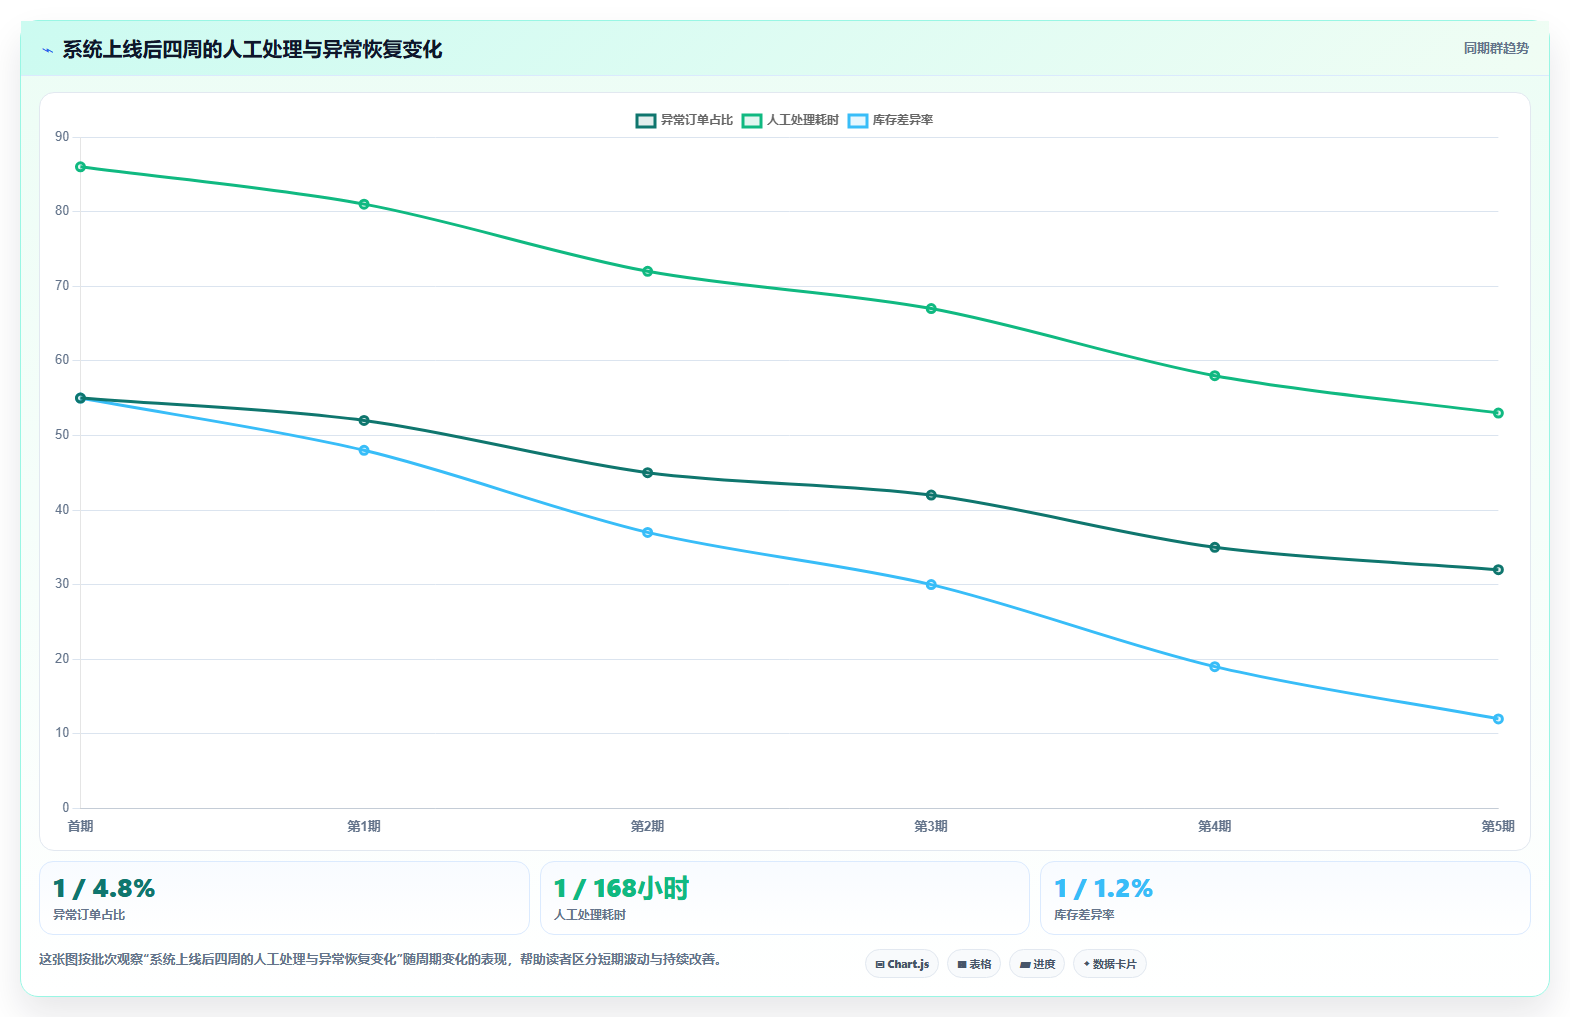
Task: Click the 同期群趋势 label in header
Action: pos(1496,48)
